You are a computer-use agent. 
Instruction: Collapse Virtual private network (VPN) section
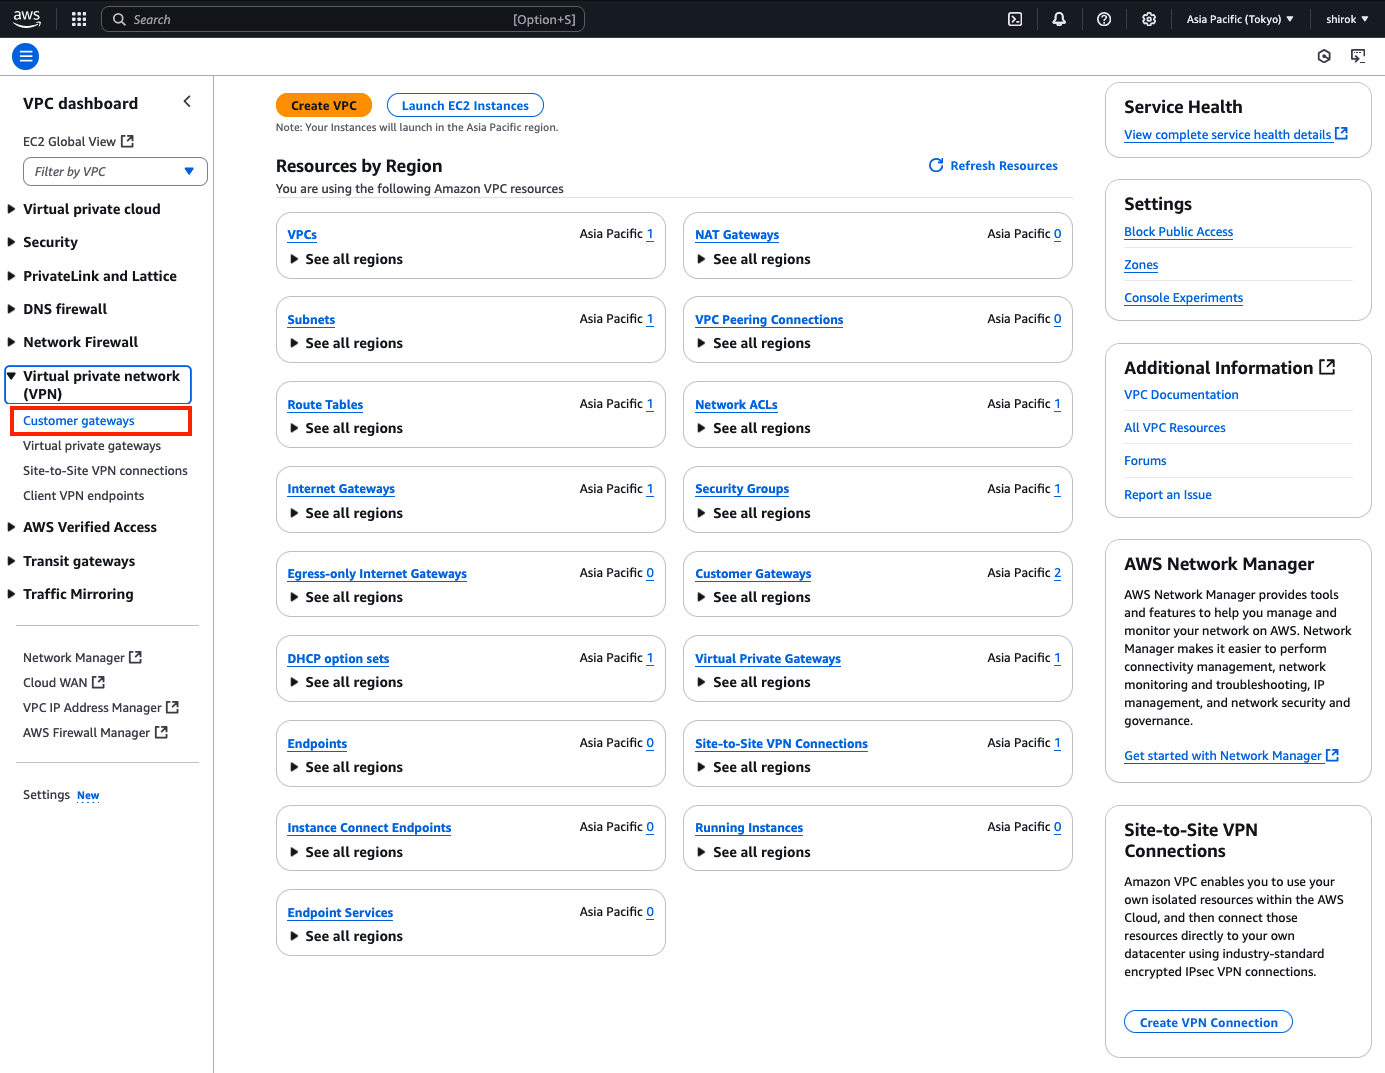click(x=98, y=385)
